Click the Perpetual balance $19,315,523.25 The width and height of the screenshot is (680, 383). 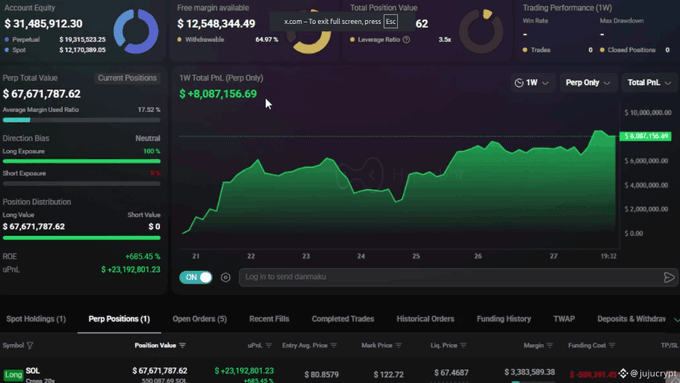coord(82,39)
